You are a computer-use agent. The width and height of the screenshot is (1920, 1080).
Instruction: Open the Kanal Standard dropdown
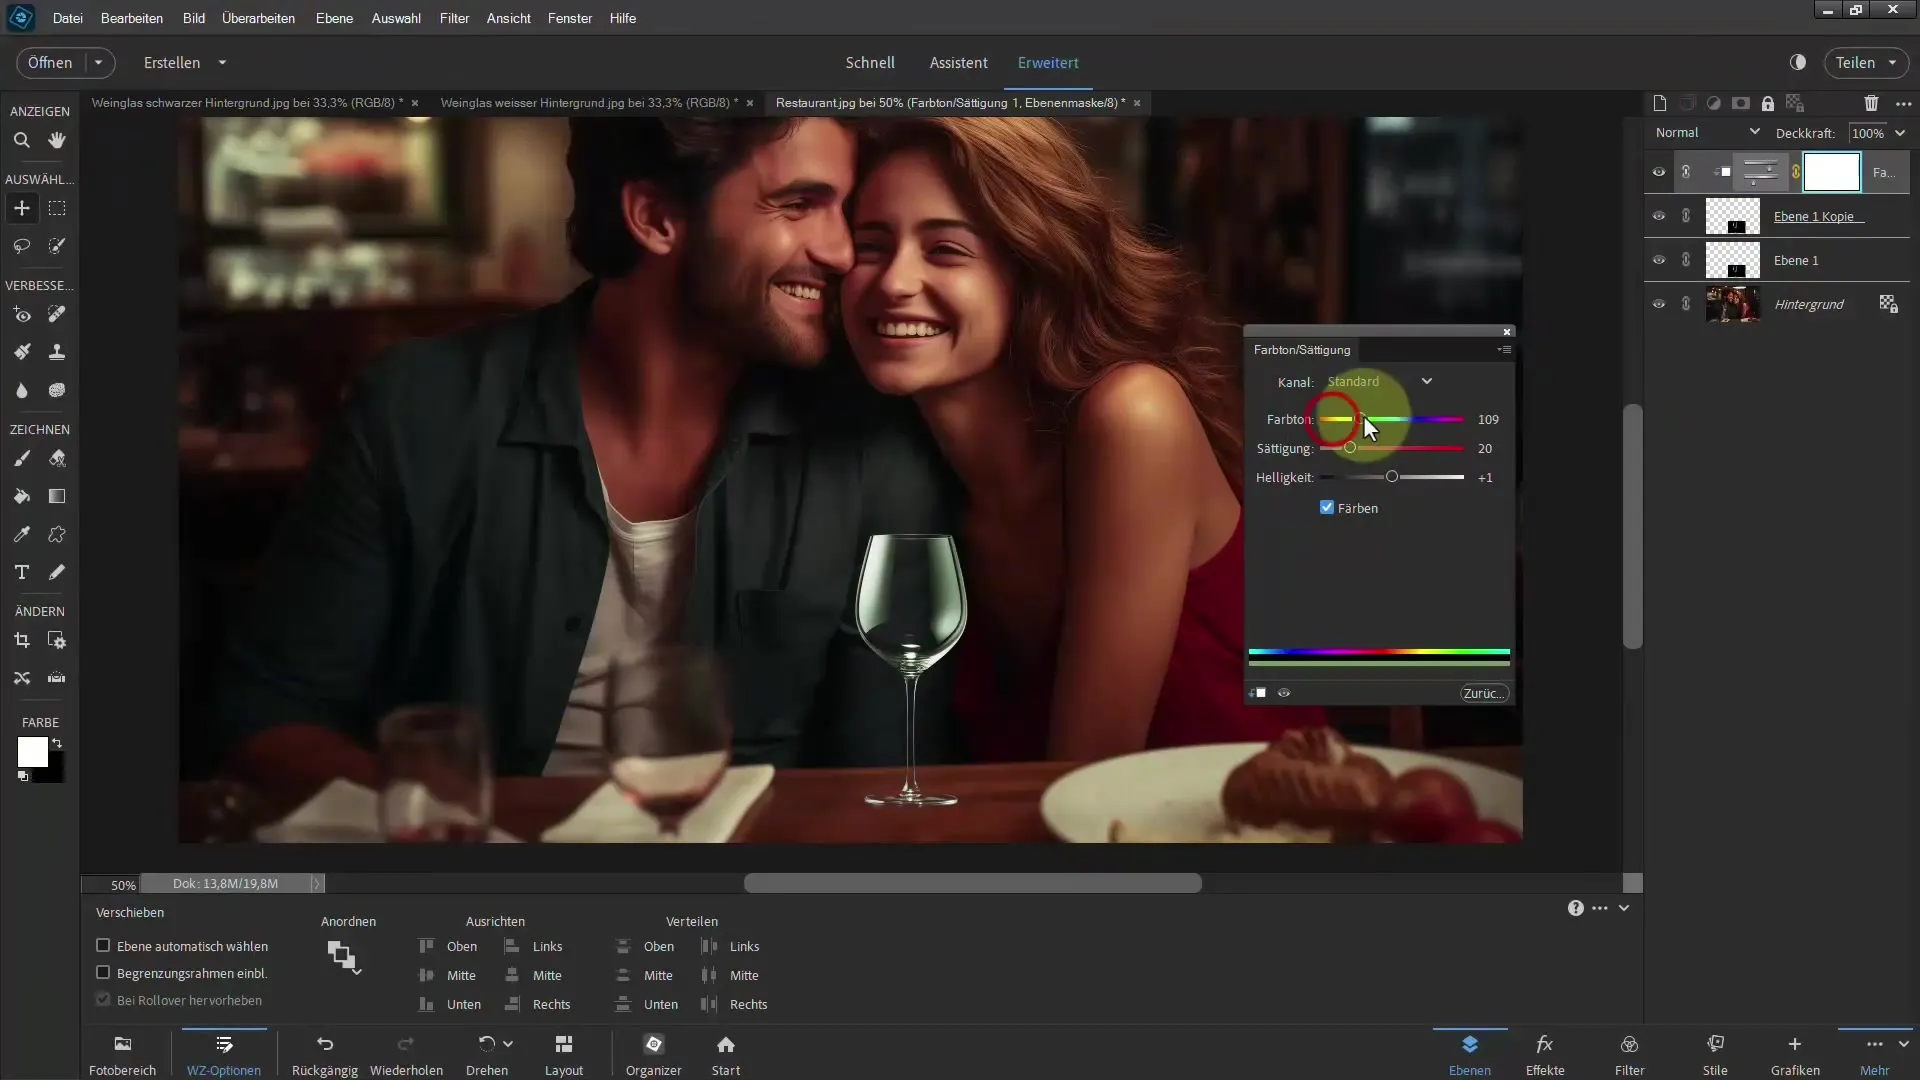1379,381
